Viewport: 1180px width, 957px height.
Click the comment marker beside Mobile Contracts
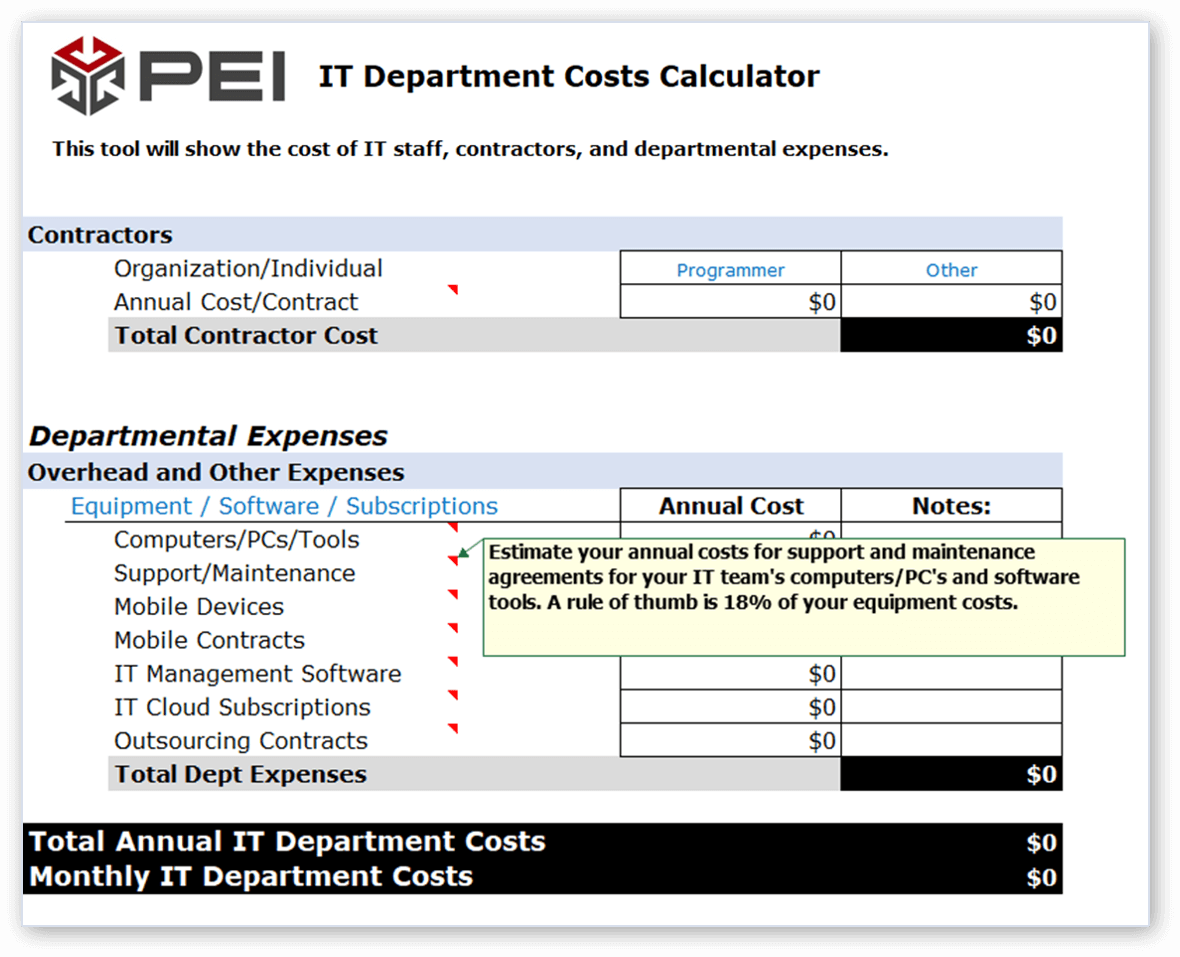pos(453,627)
